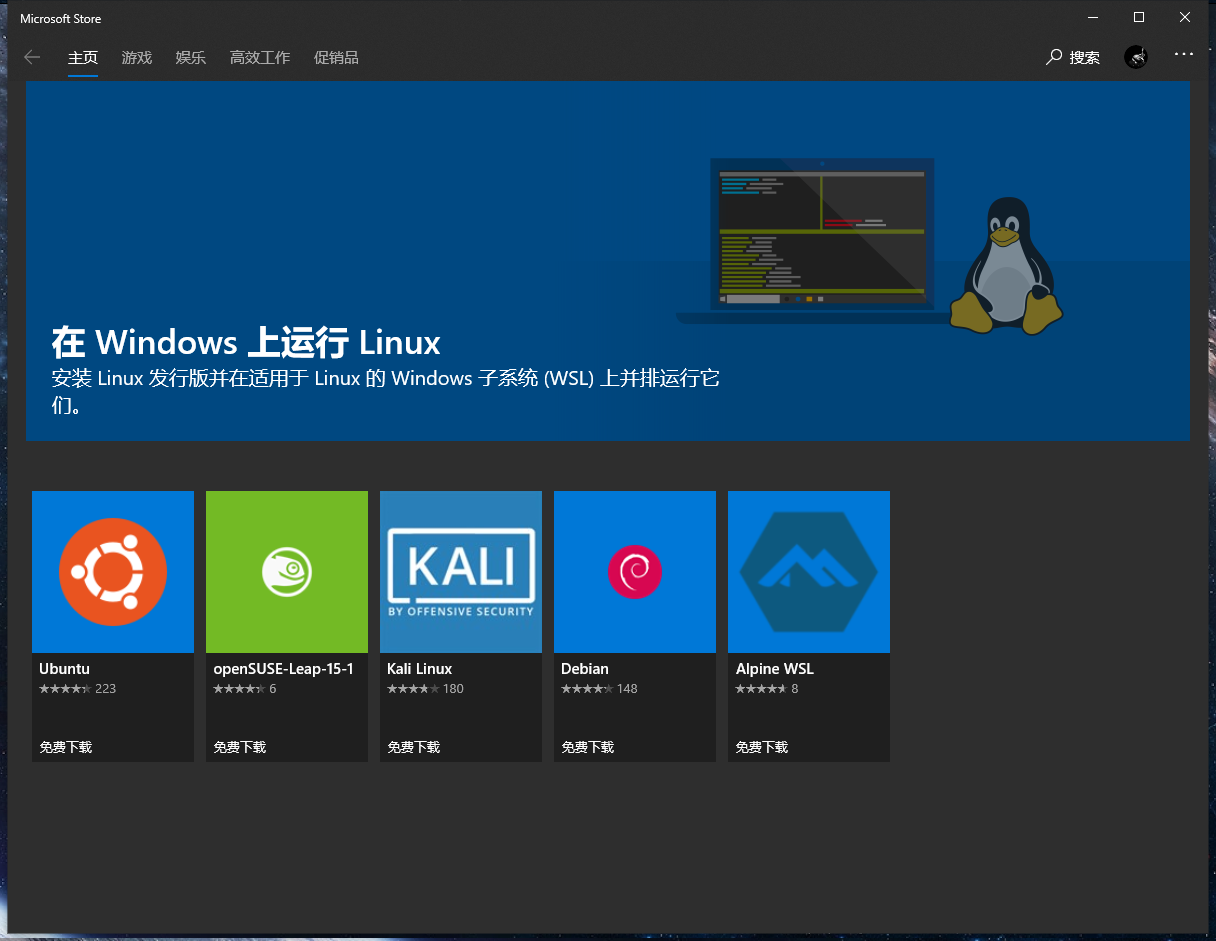Click Debian's star rating 148

[600, 689]
